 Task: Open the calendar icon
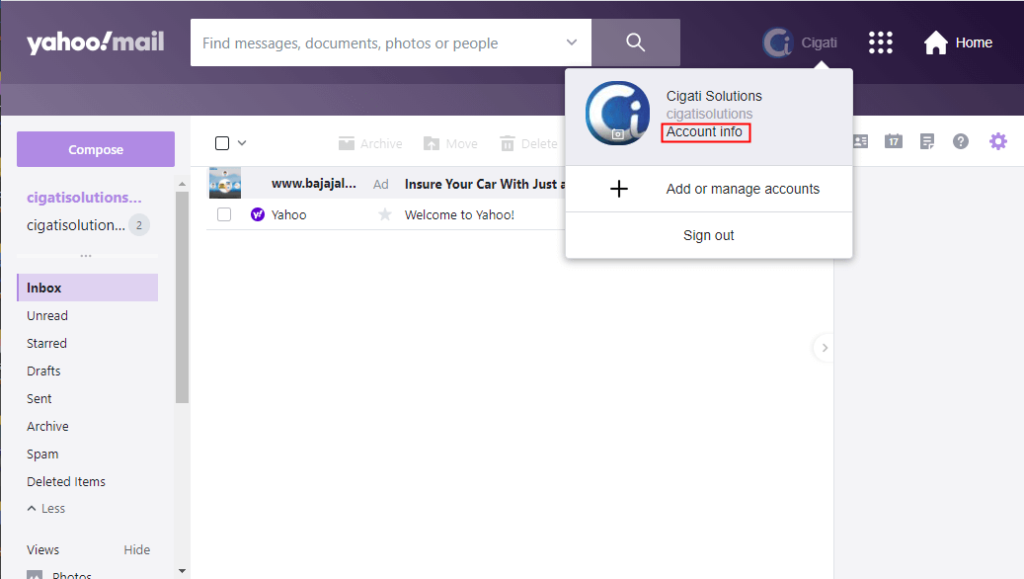[893, 142]
